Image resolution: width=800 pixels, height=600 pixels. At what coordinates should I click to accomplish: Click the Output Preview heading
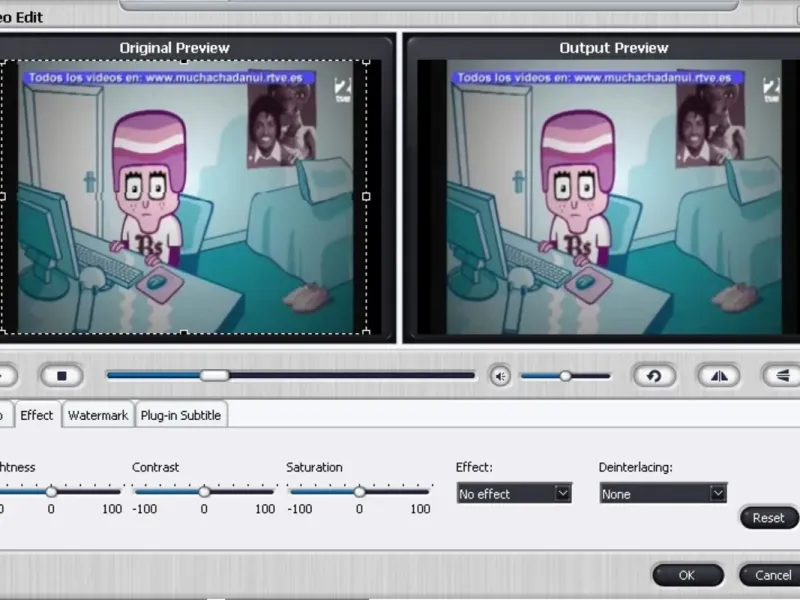614,48
